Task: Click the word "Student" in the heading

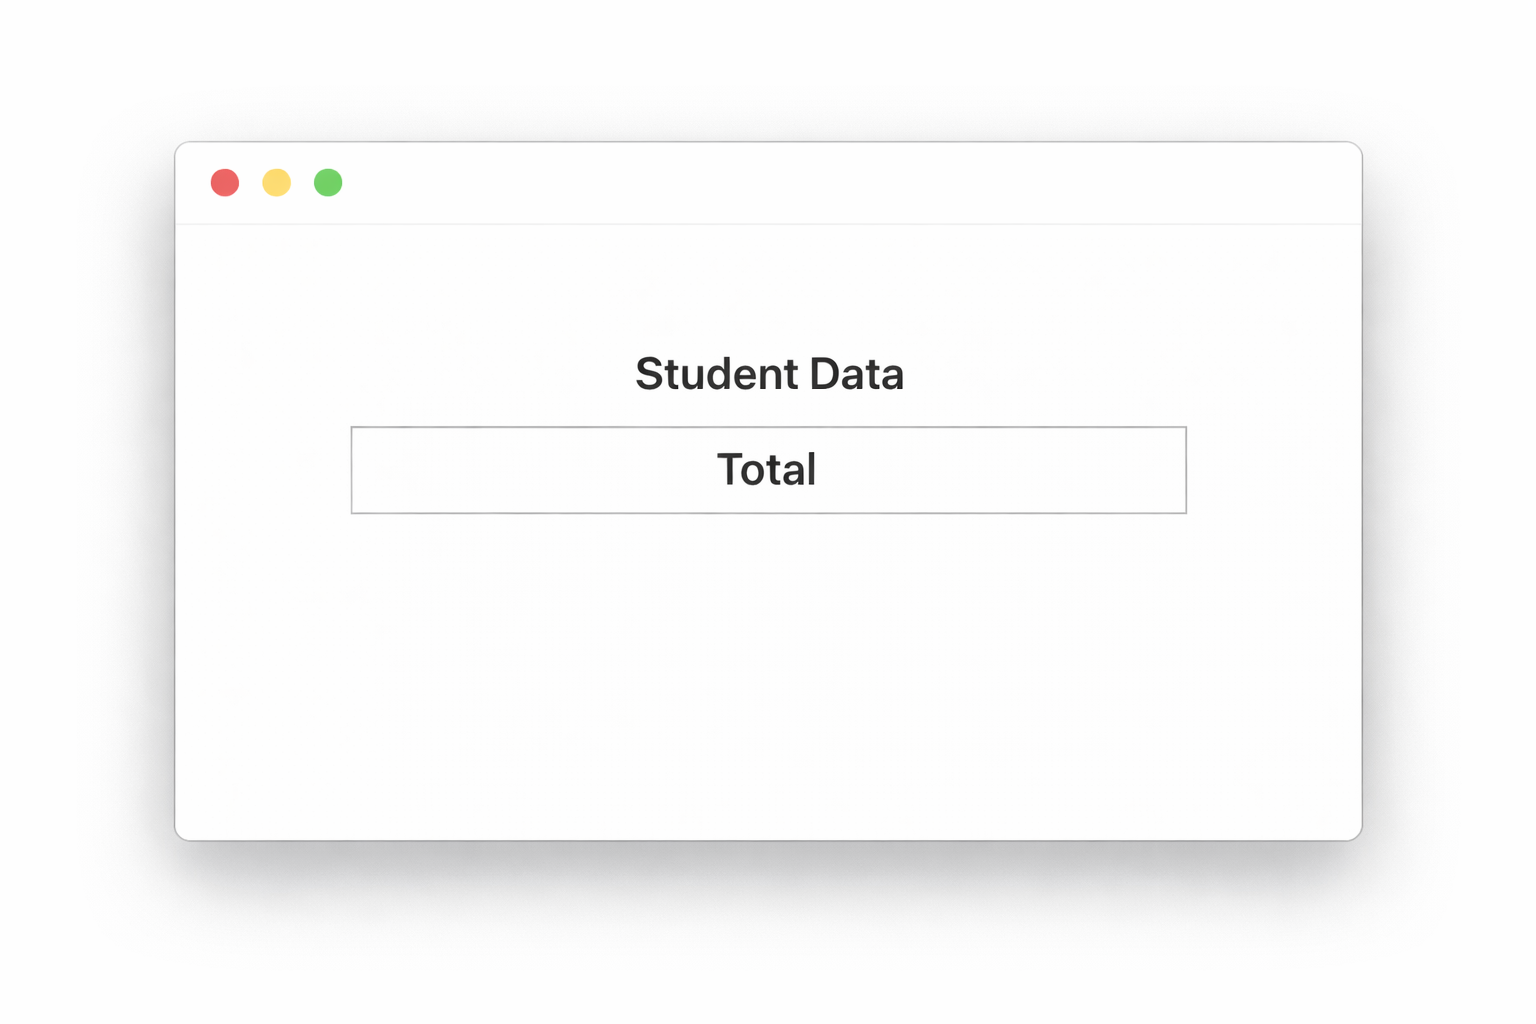Action: [x=716, y=374]
